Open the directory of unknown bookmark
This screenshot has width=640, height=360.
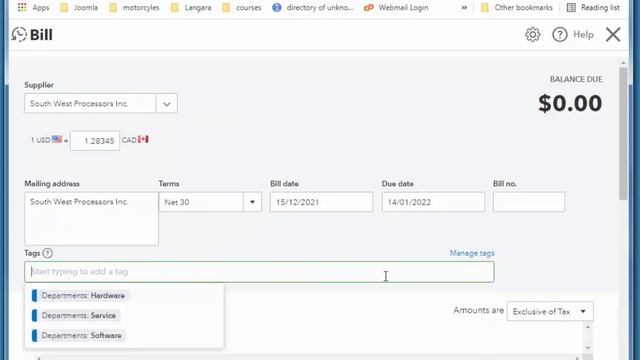pos(313,7)
